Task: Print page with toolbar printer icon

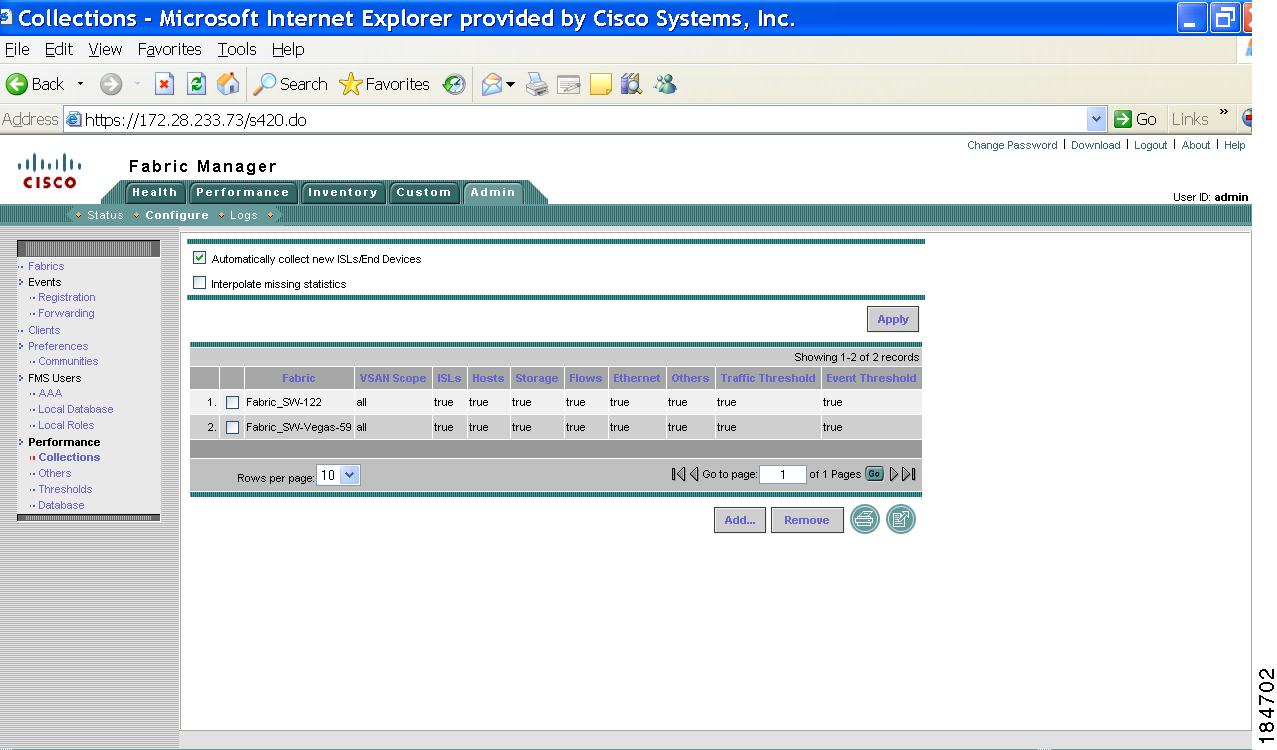Action: [538, 85]
